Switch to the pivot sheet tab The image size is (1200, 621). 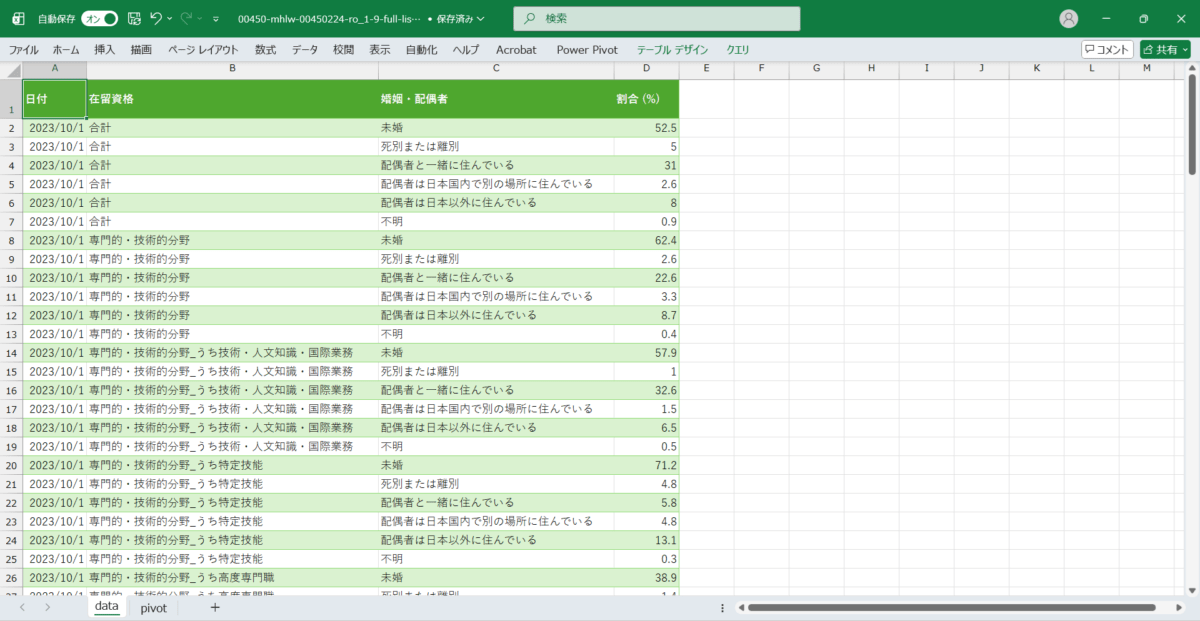coord(153,608)
